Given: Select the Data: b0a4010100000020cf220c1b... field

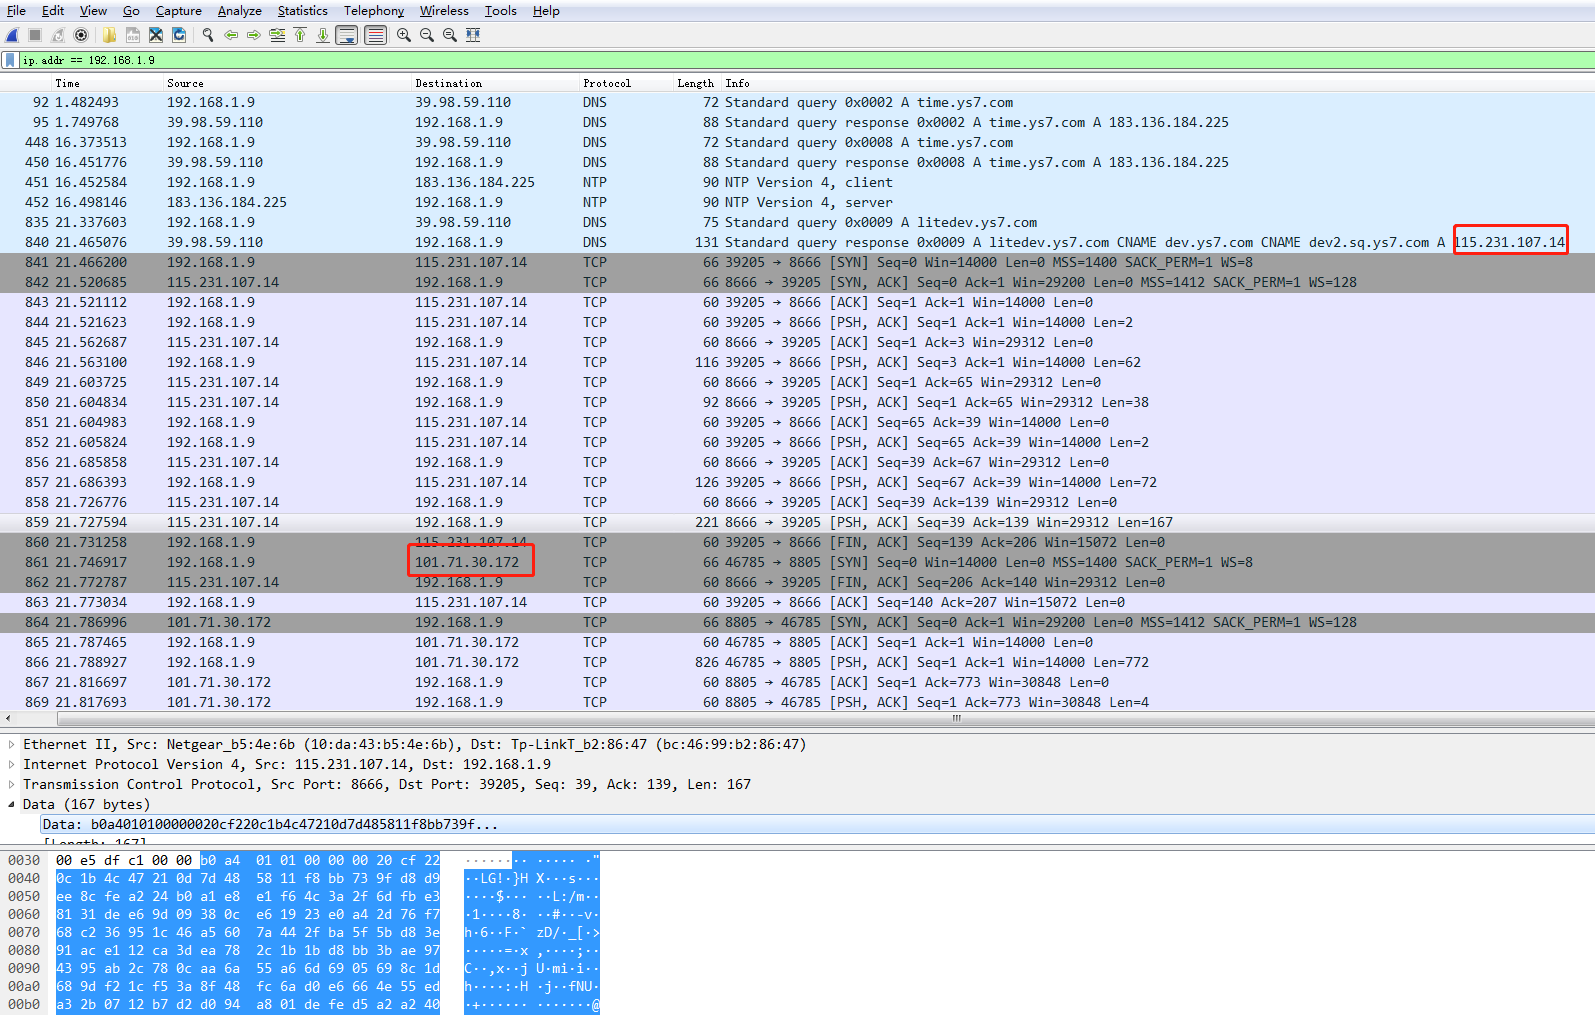Looking at the screenshot, I should (x=817, y=824).
